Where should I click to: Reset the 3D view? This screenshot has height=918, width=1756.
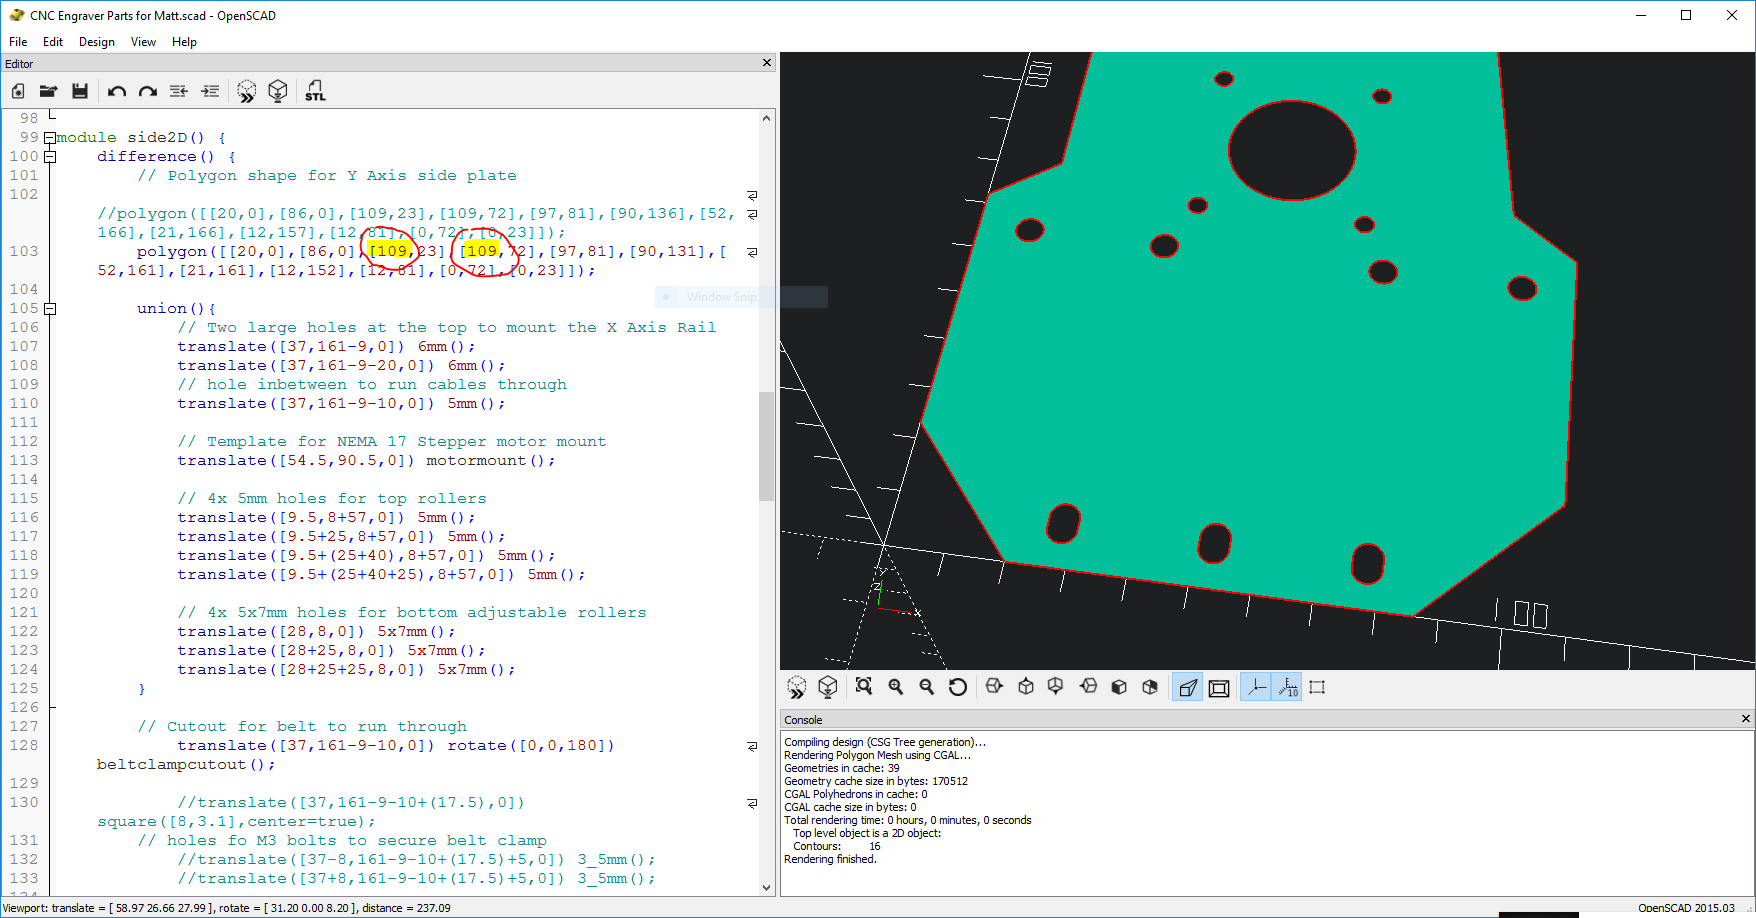[958, 687]
